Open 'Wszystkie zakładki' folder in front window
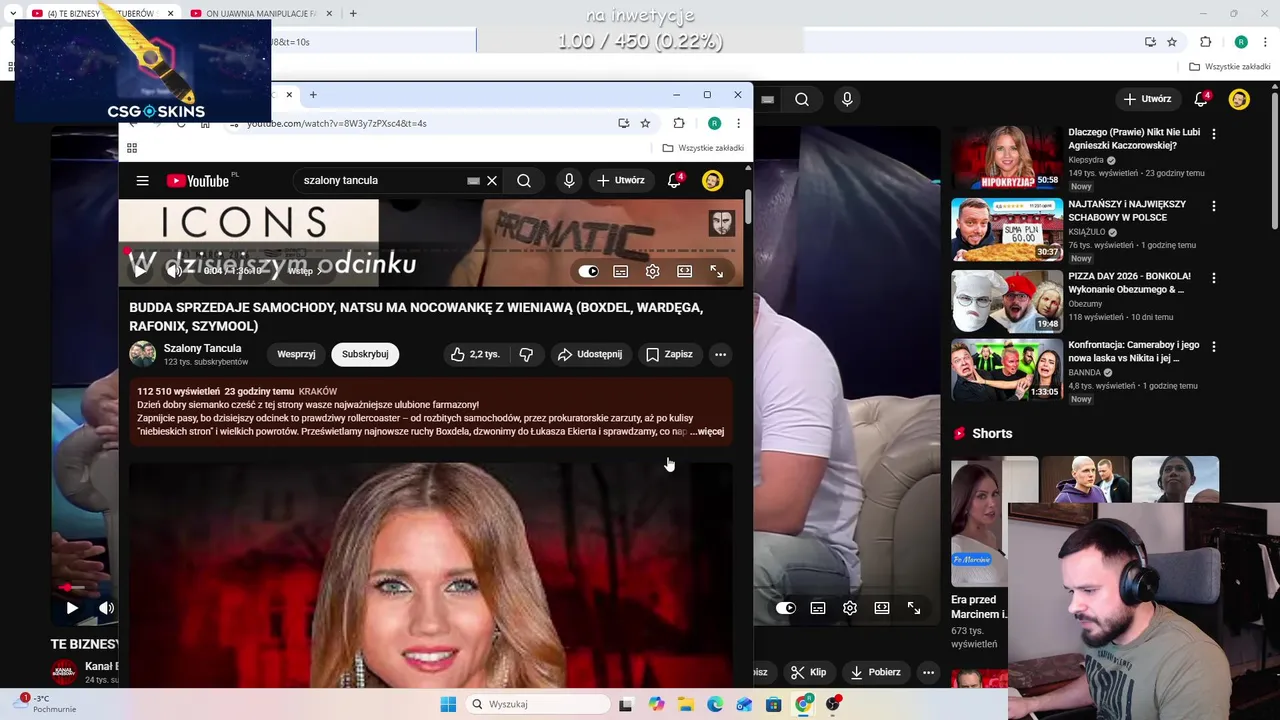The width and height of the screenshot is (1280, 720). pyautogui.click(x=703, y=148)
